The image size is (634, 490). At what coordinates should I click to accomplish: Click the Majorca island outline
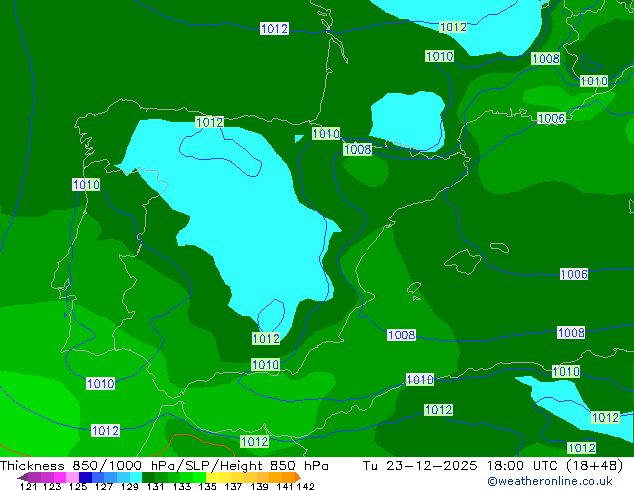463,261
